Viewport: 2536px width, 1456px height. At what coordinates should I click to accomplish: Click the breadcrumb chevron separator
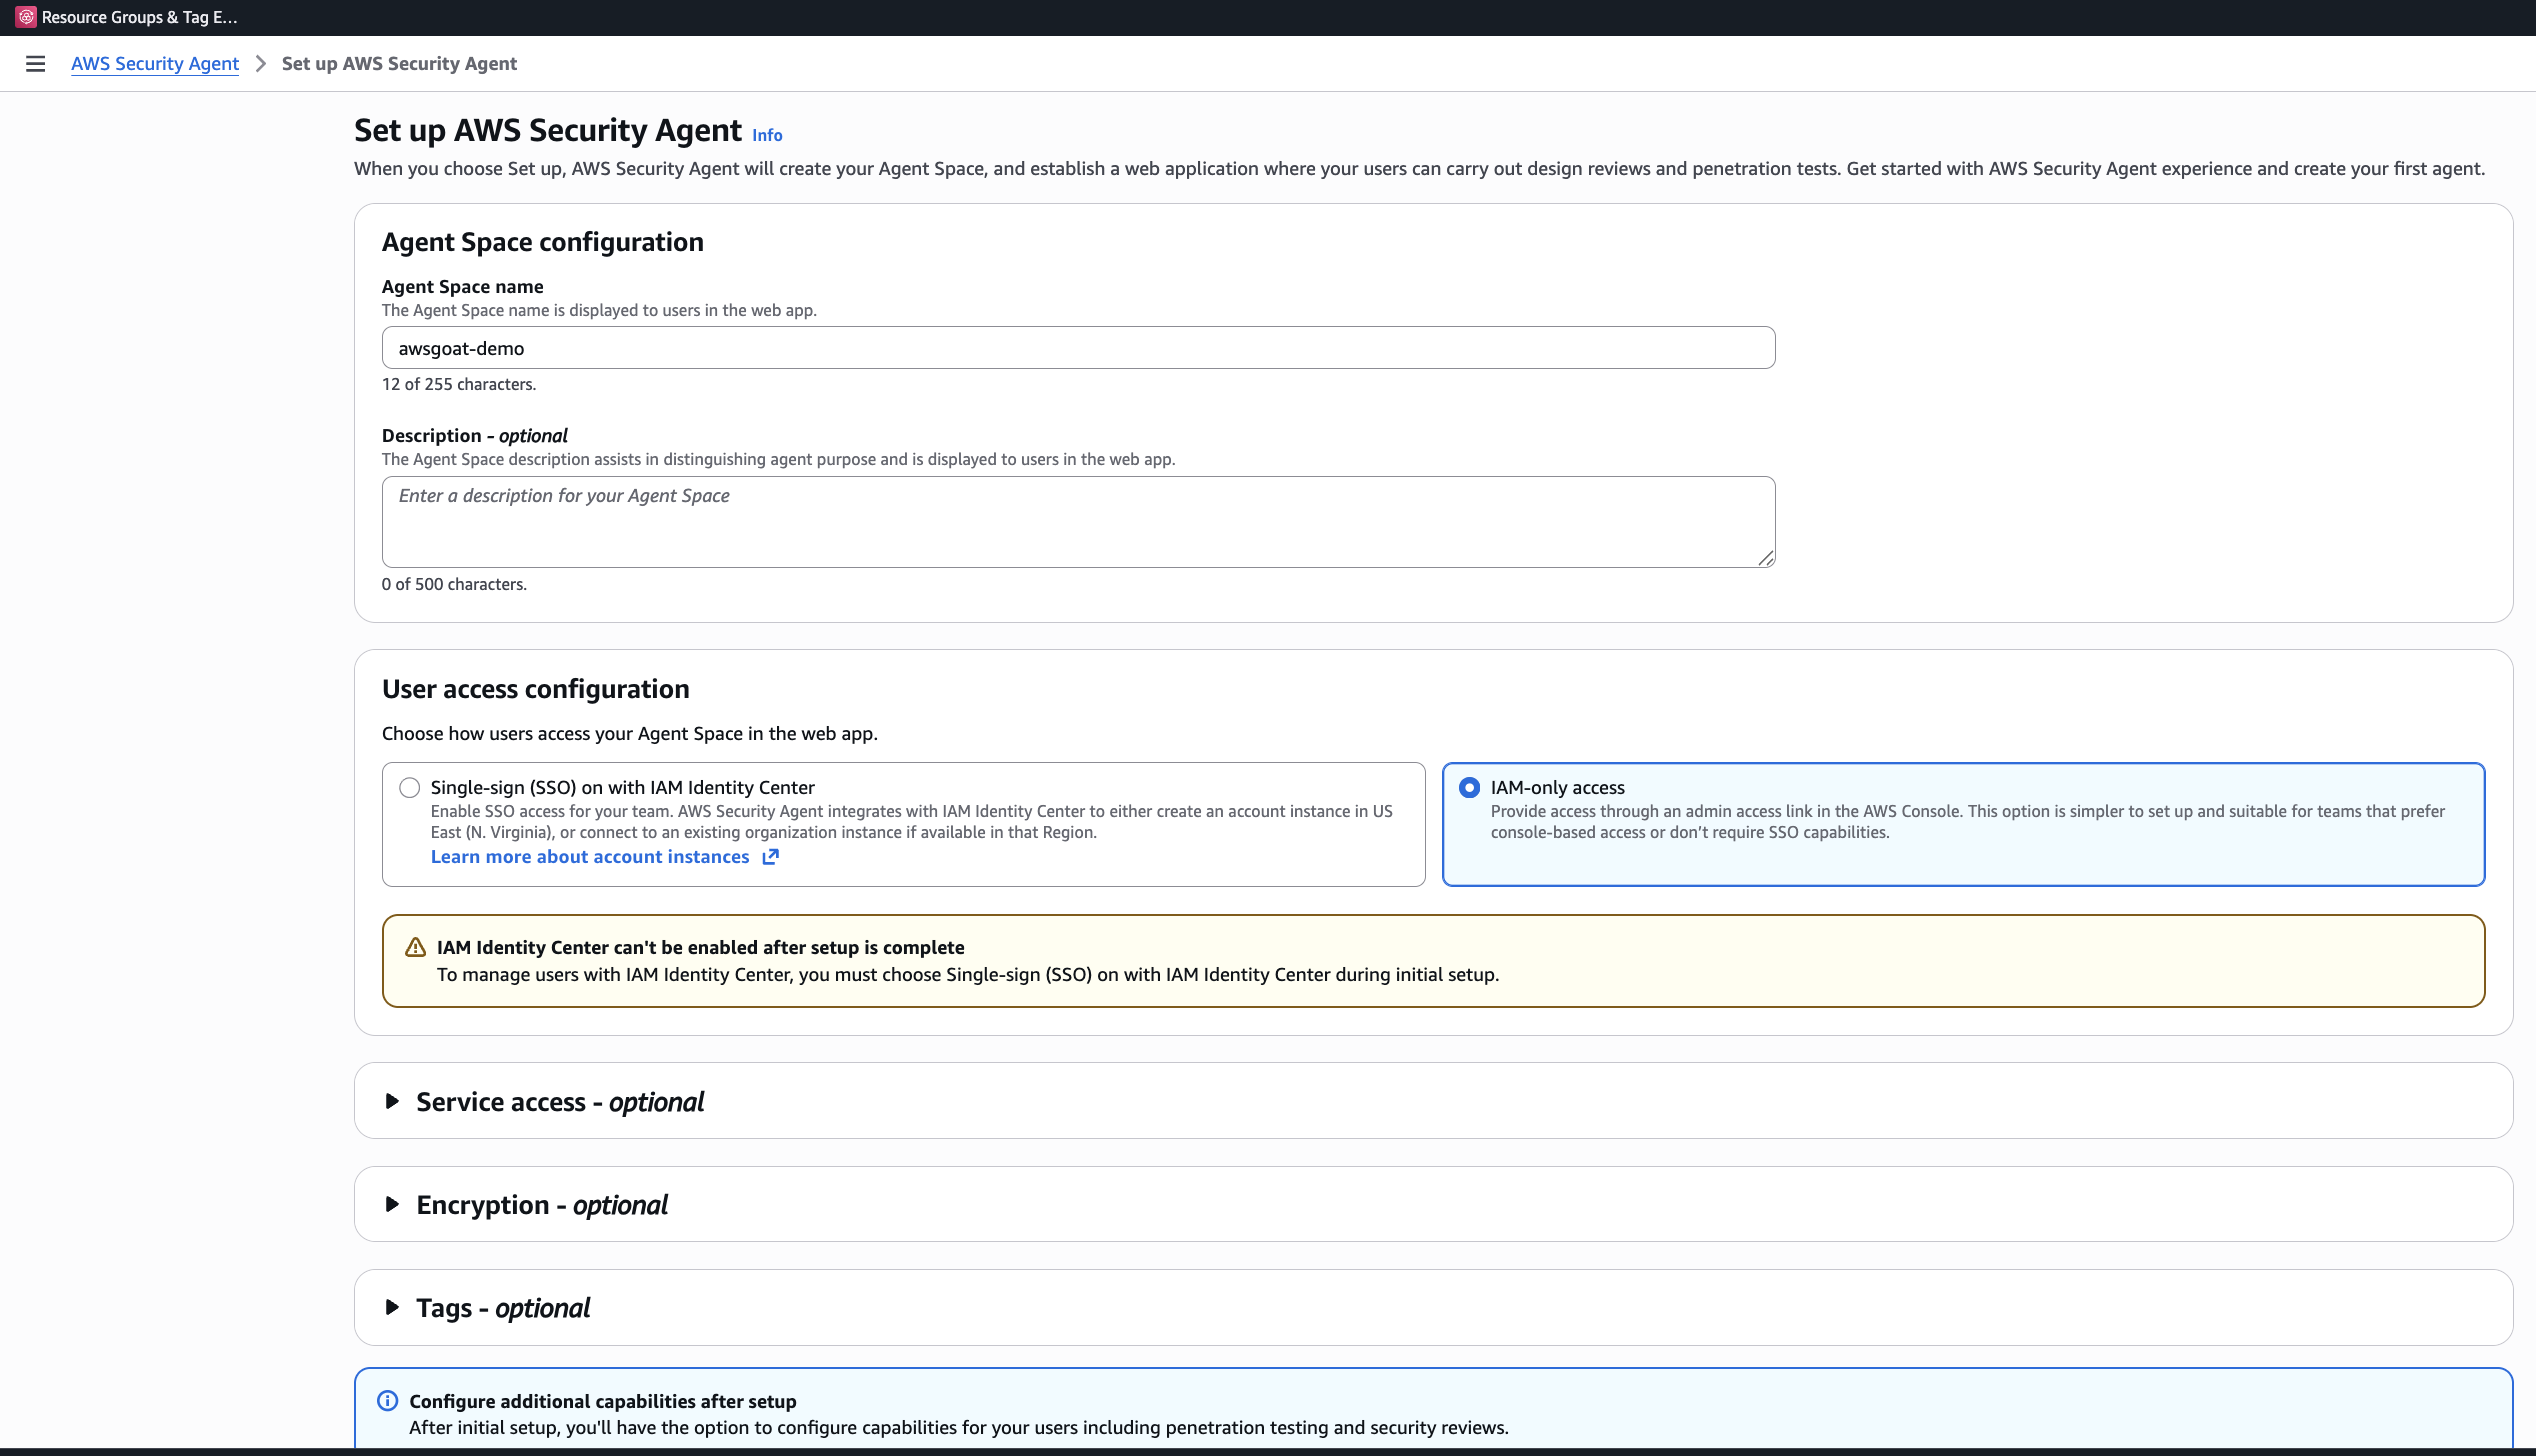point(259,63)
